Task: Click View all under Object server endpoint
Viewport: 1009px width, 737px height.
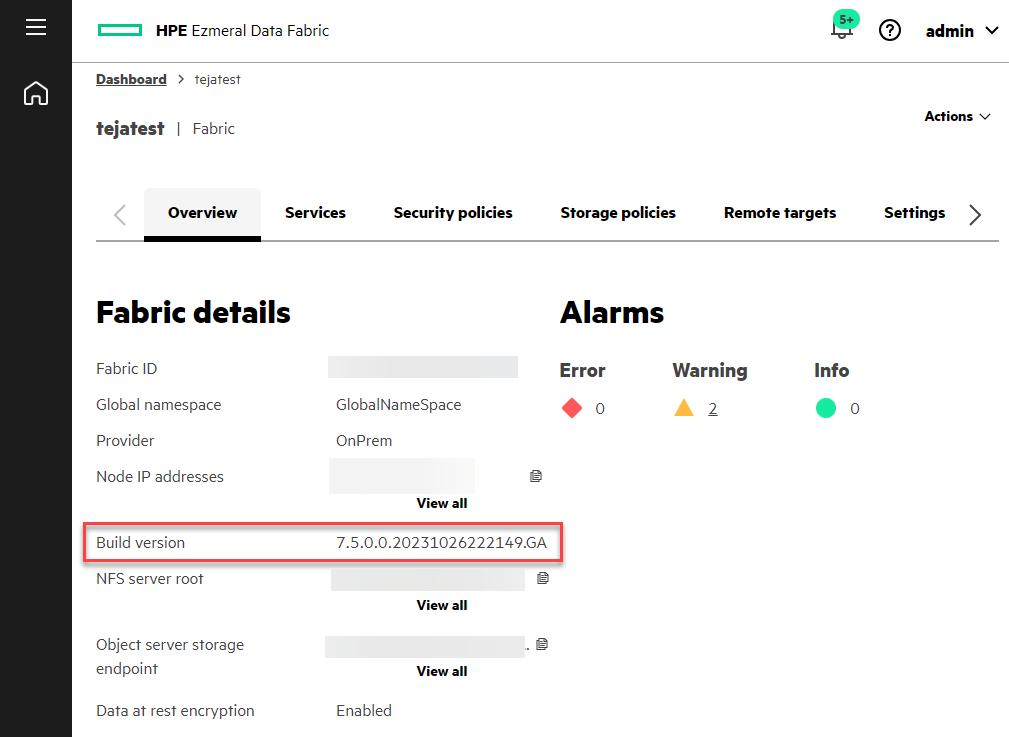Action: tap(441, 671)
